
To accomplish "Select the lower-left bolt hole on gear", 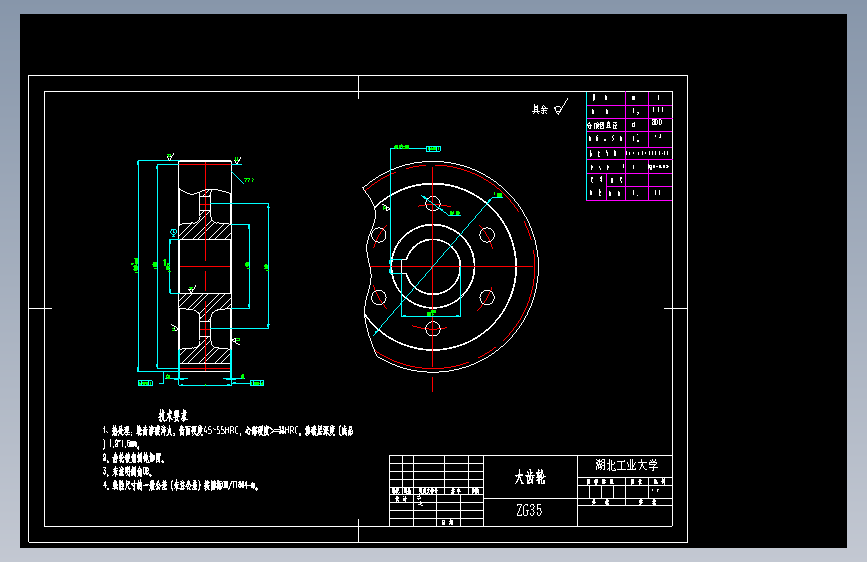I will pos(379,297).
